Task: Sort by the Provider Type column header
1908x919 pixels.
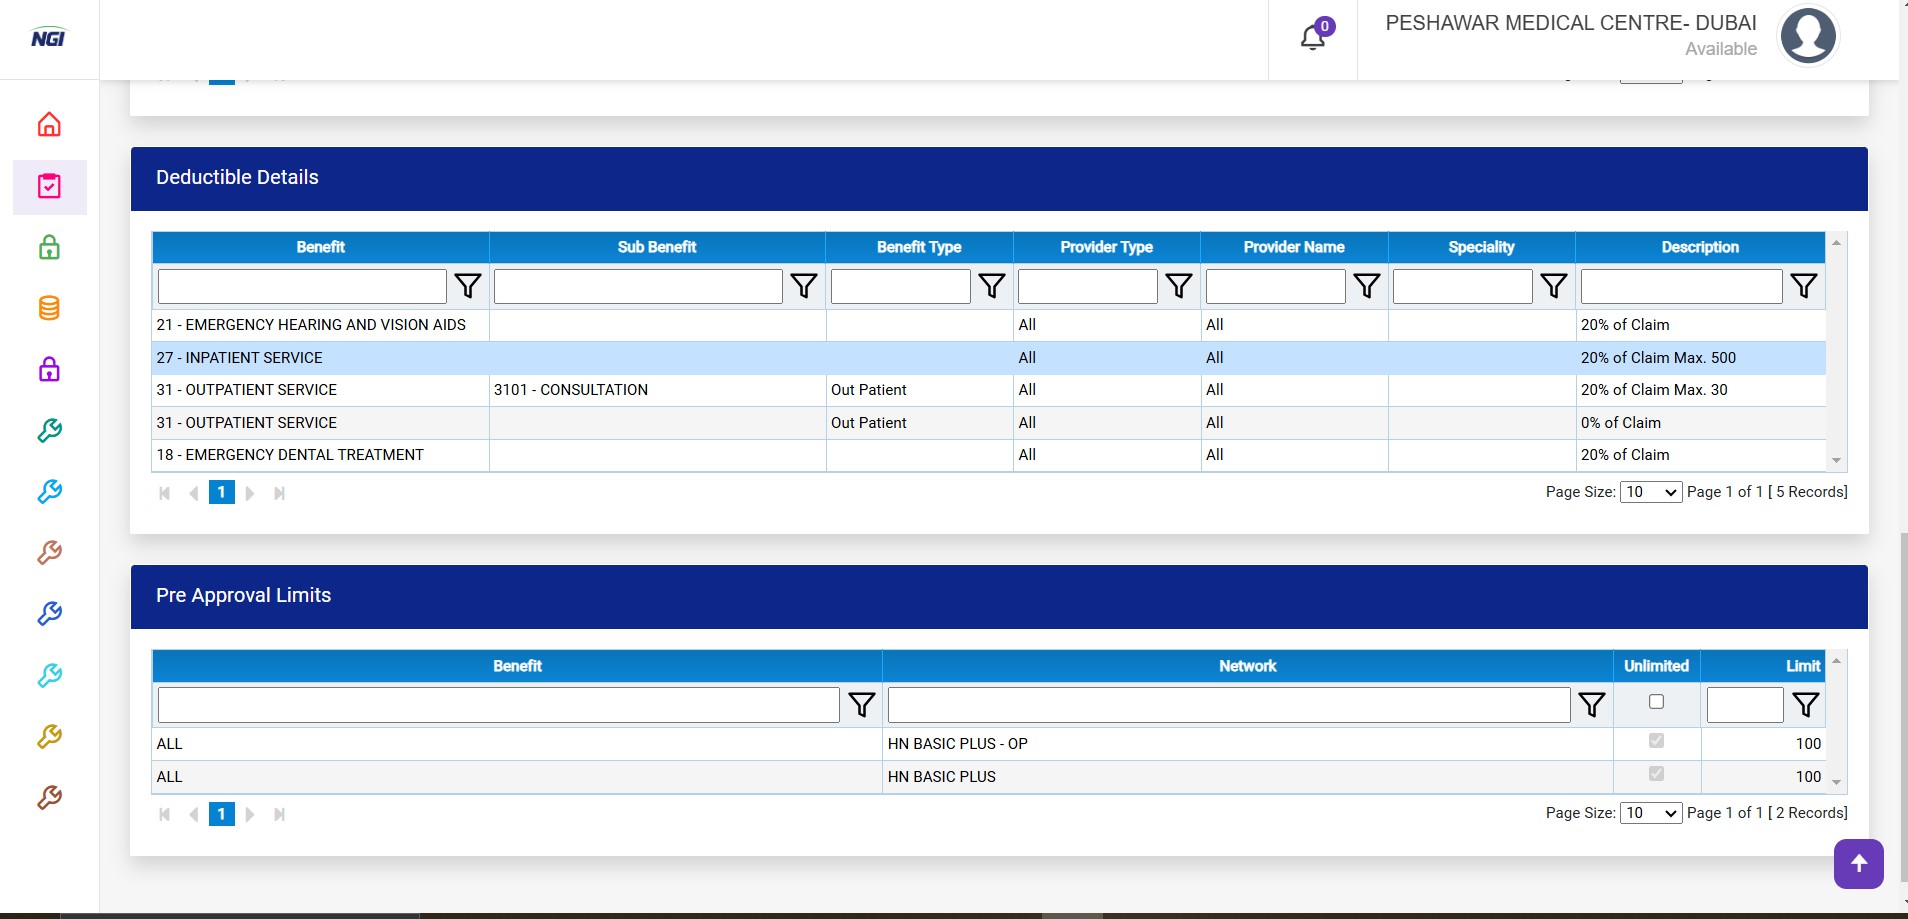Action: pyautogui.click(x=1106, y=247)
